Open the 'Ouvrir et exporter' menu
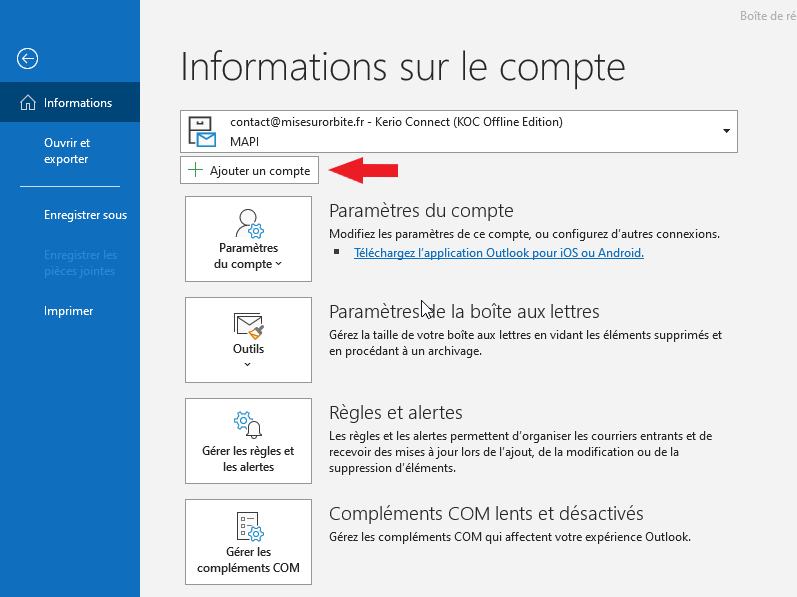The height and width of the screenshot is (597, 797). 67,151
